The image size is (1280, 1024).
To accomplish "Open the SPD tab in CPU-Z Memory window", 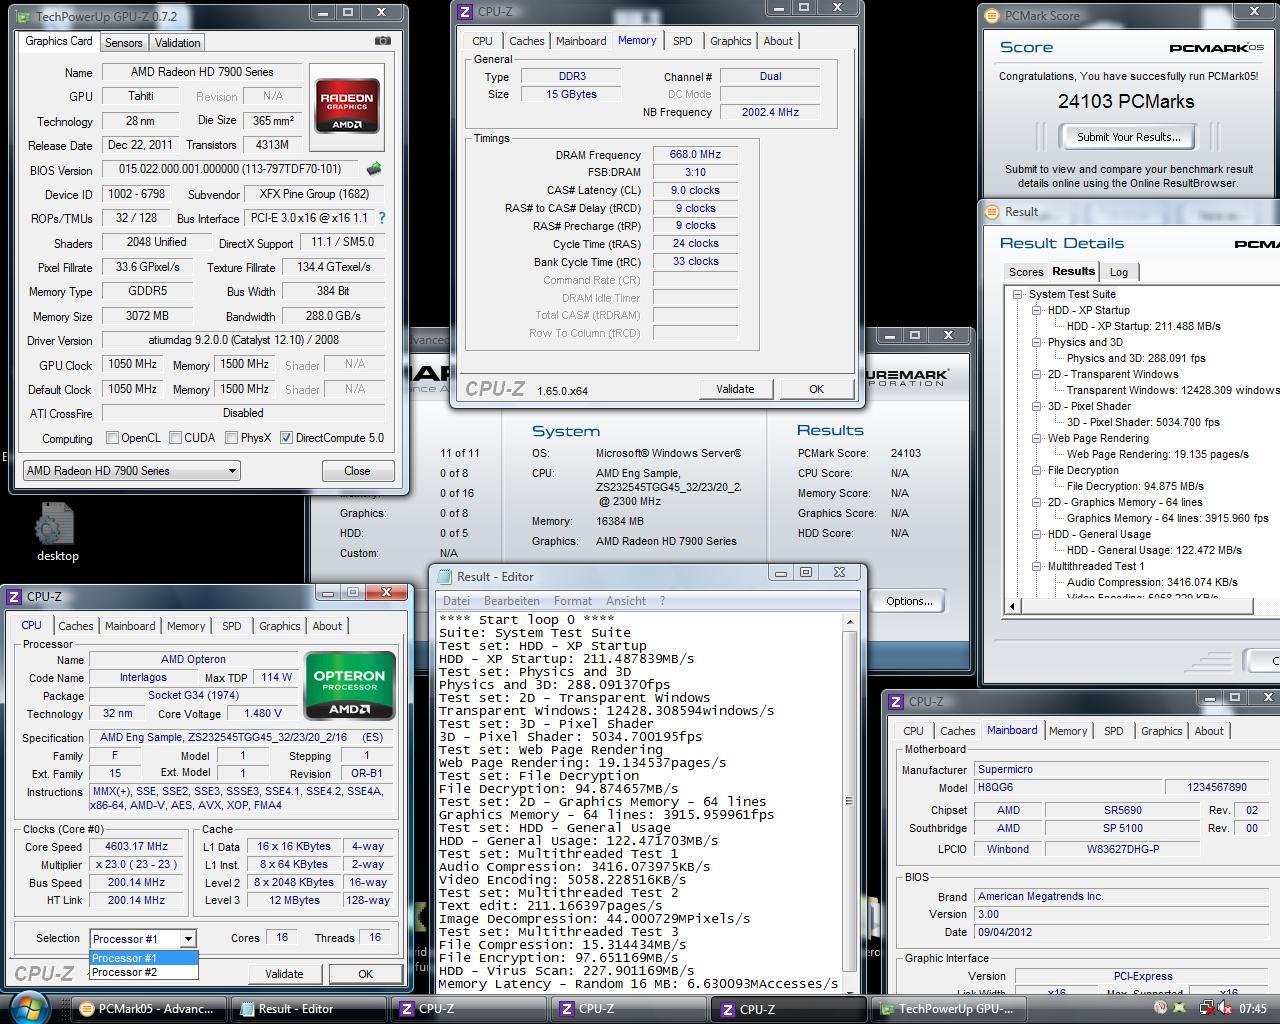I will (682, 41).
